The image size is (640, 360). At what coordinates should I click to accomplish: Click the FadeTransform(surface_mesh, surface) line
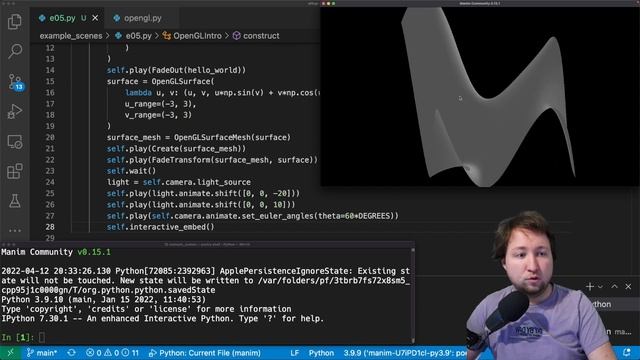[212, 160]
